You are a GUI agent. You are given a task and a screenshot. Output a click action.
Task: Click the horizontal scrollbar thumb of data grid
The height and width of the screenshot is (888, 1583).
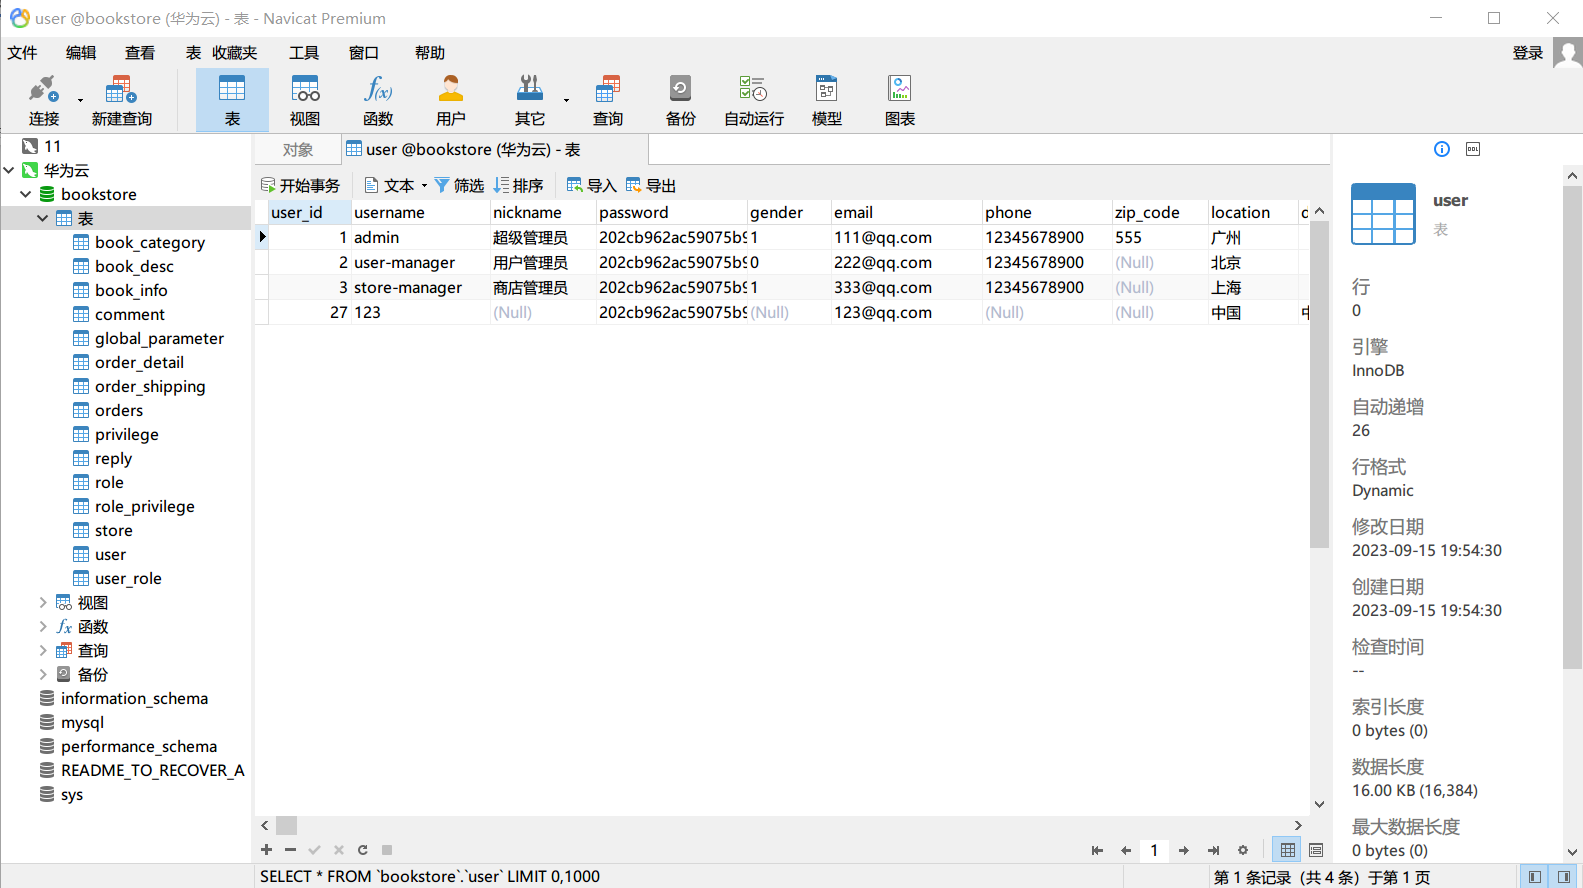[287, 825]
